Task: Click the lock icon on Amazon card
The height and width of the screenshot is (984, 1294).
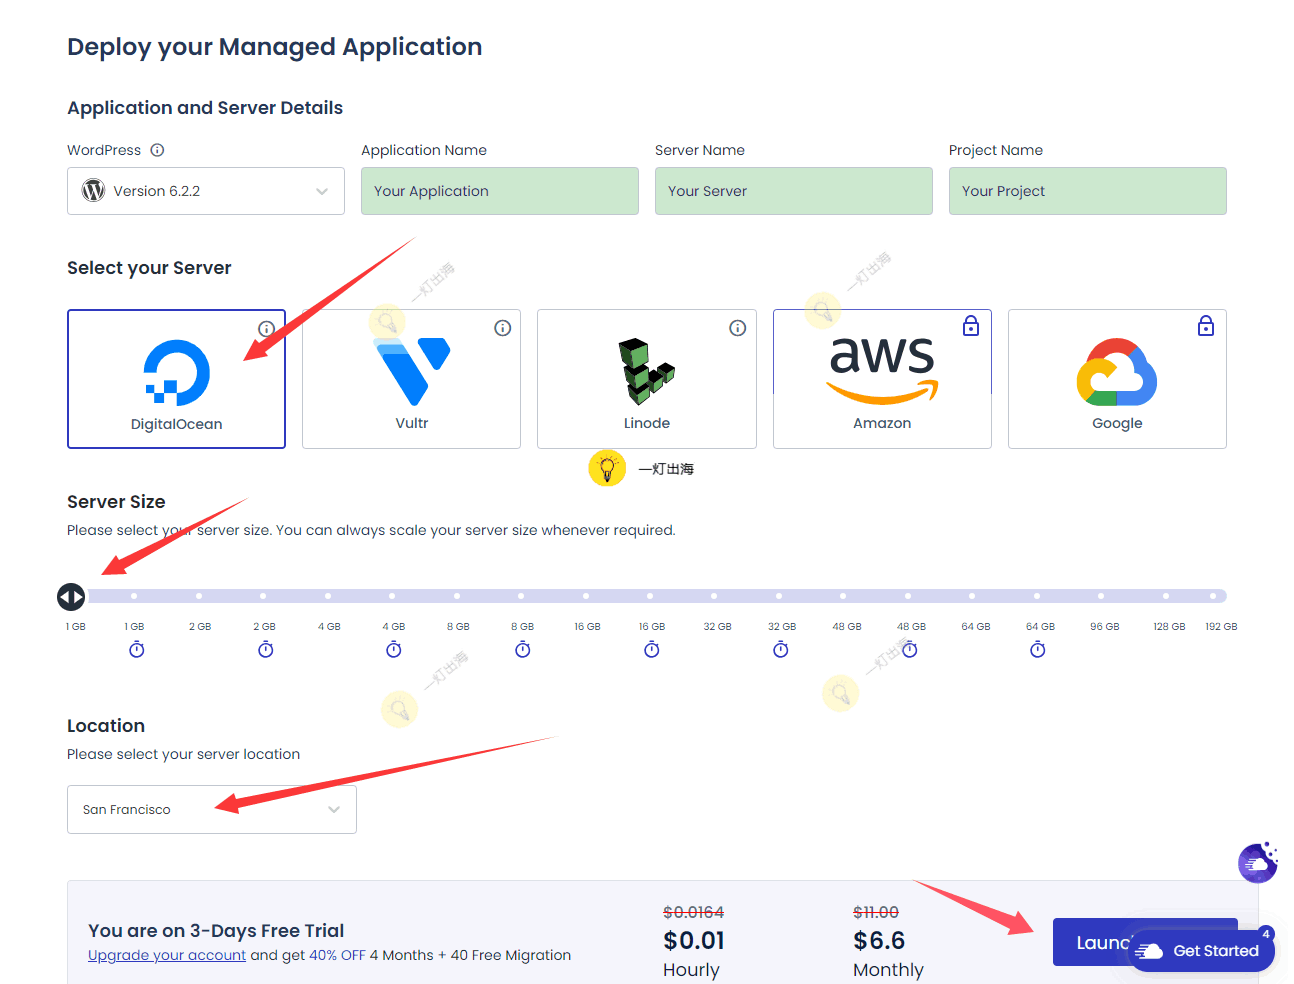Action: tap(970, 326)
